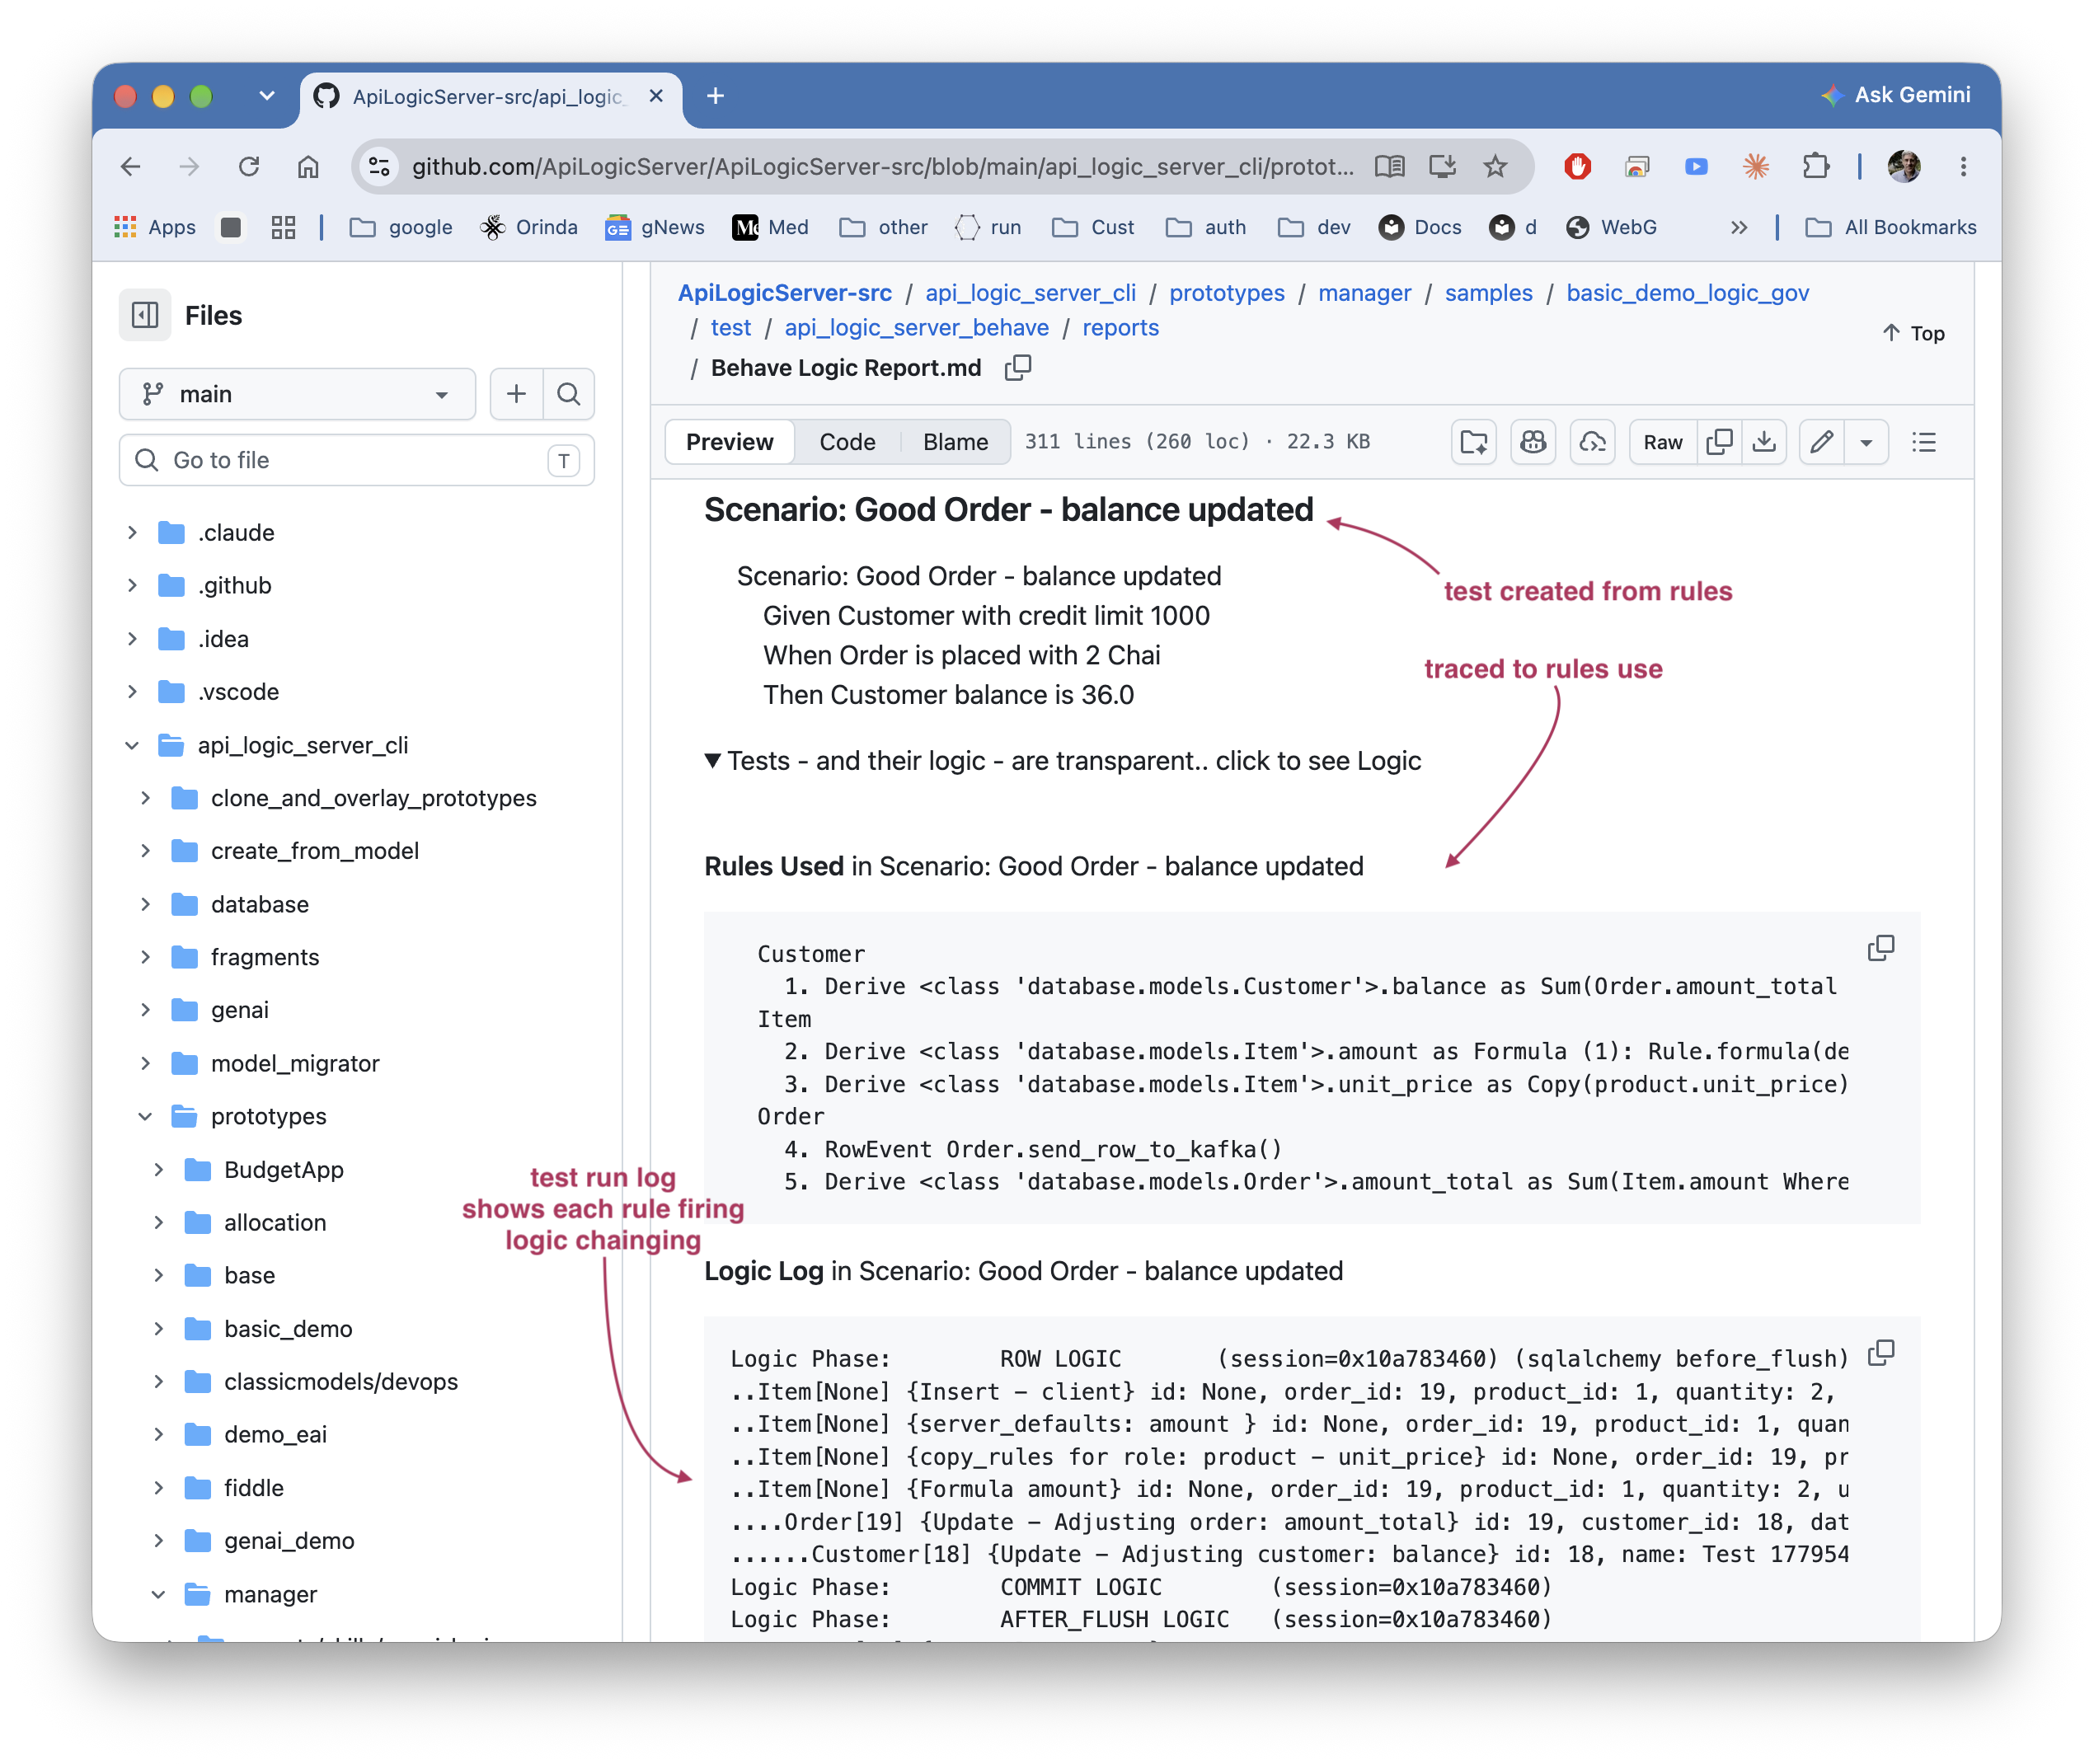The width and height of the screenshot is (2094, 1764).
Task: Copy raw file contents icon
Action: 1720,442
